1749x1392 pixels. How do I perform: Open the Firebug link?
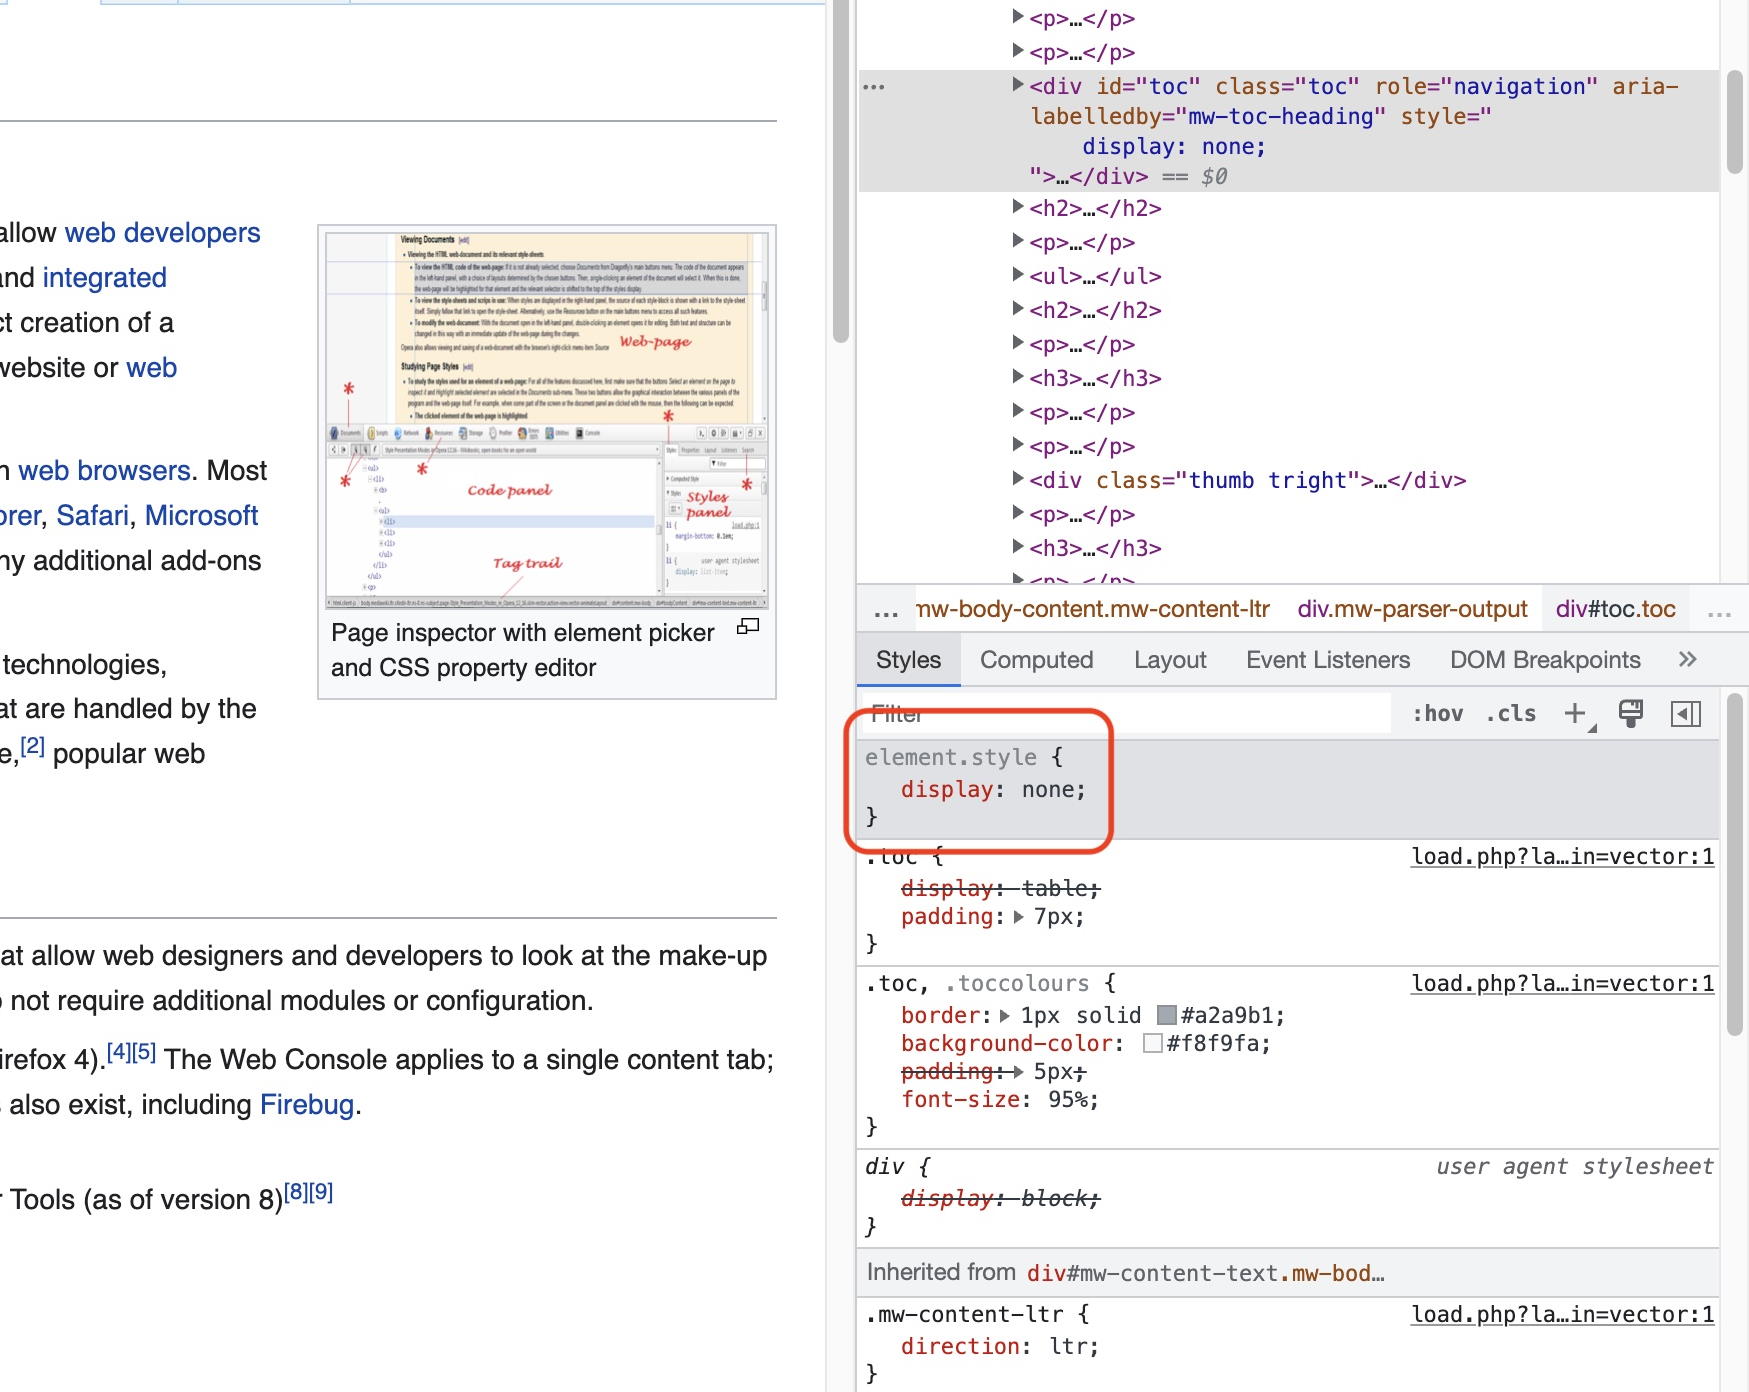click(307, 1105)
